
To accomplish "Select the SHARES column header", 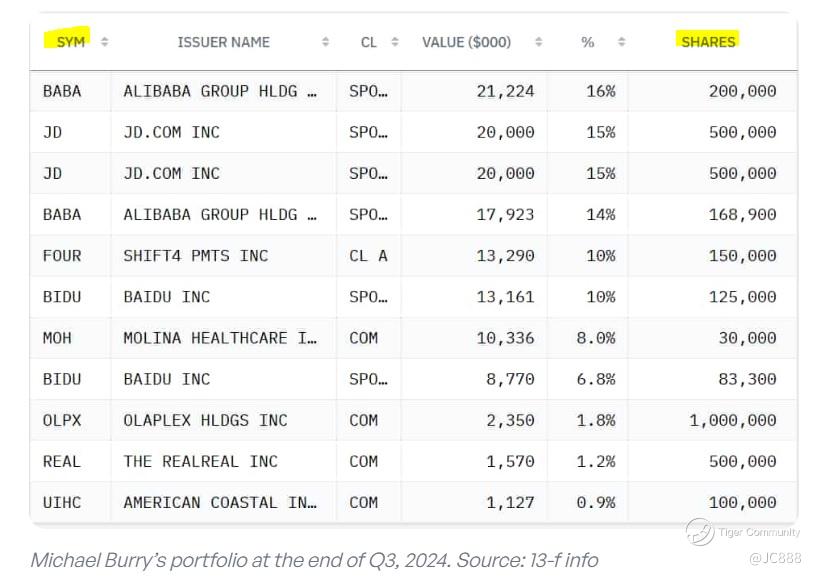I will (x=708, y=42).
